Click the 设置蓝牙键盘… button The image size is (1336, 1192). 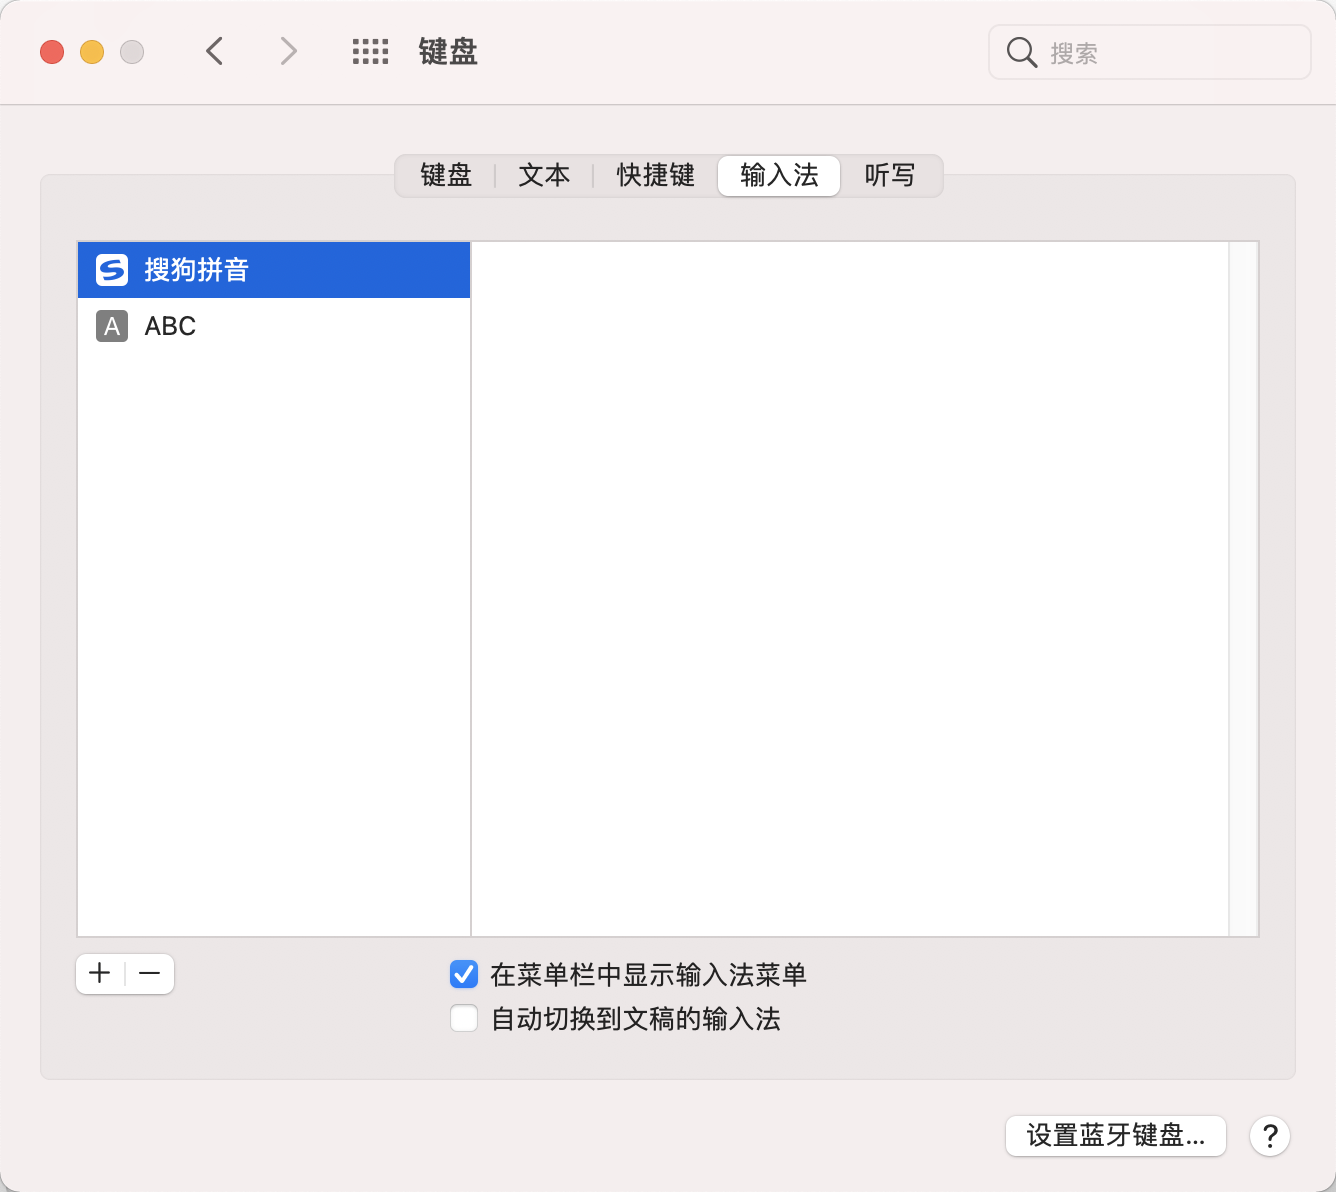coord(1115,1136)
